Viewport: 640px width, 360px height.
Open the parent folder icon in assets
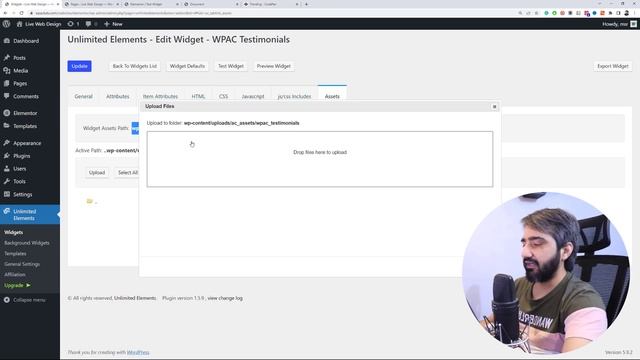click(90, 201)
